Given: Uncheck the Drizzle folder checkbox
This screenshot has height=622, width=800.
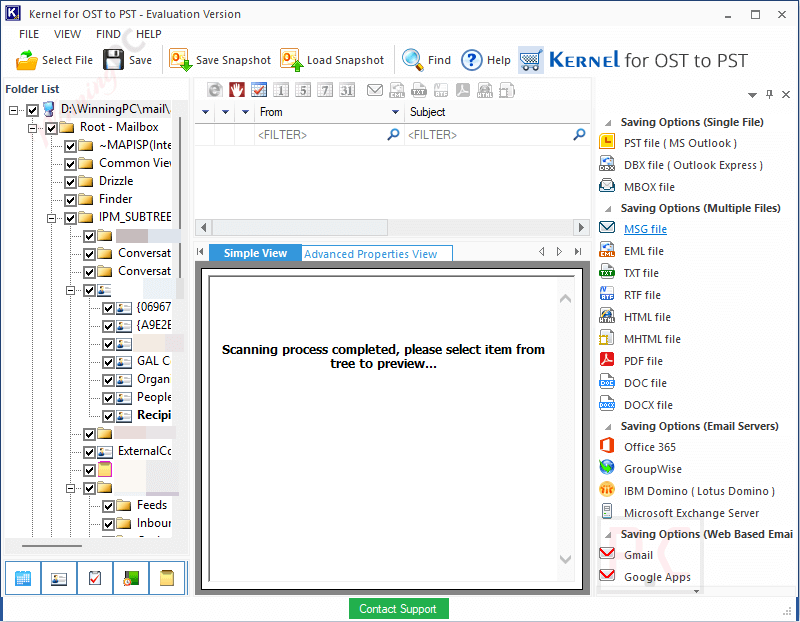Looking at the screenshot, I should click(x=70, y=182).
